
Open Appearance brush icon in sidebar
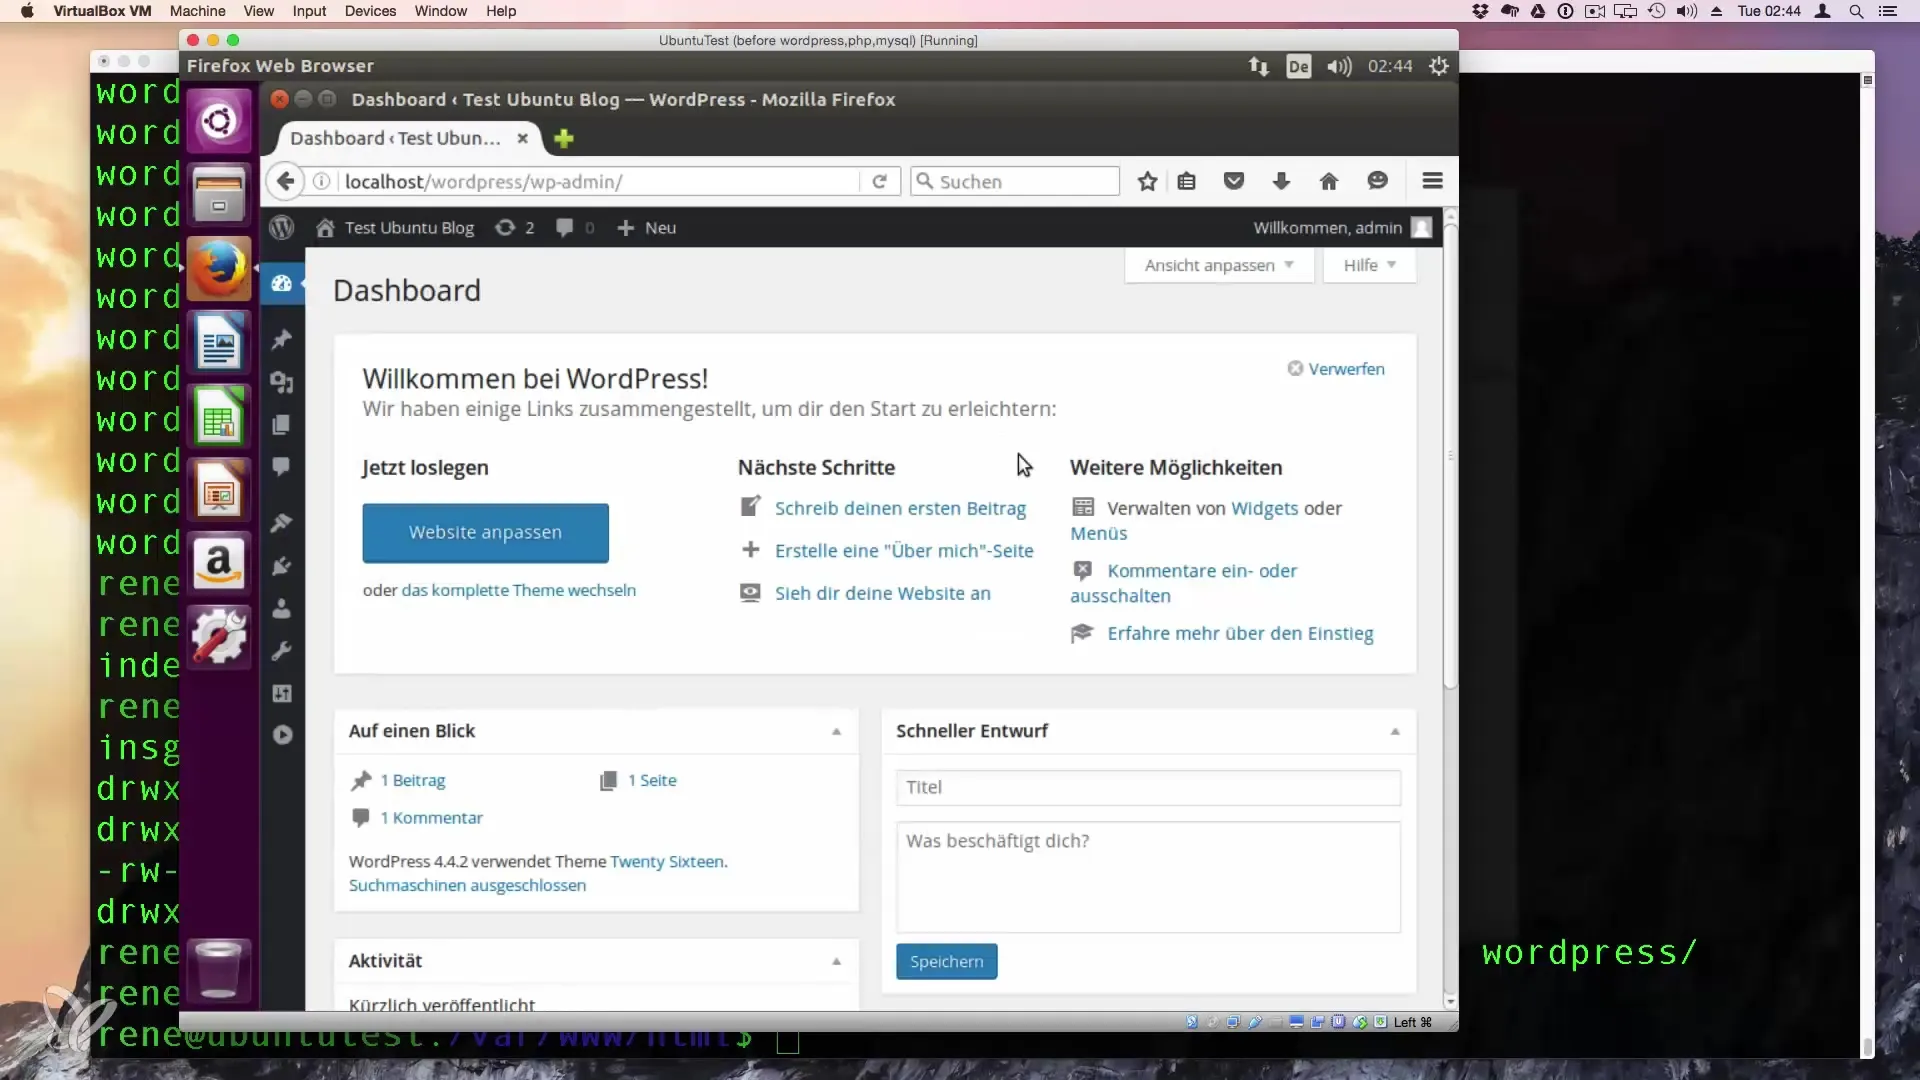(x=282, y=523)
